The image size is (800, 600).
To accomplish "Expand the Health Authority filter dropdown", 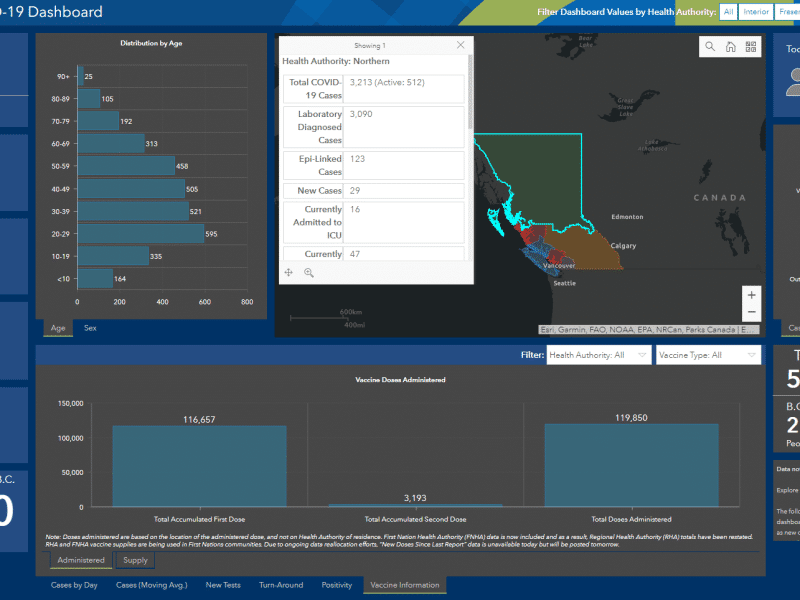I will tap(598, 355).
